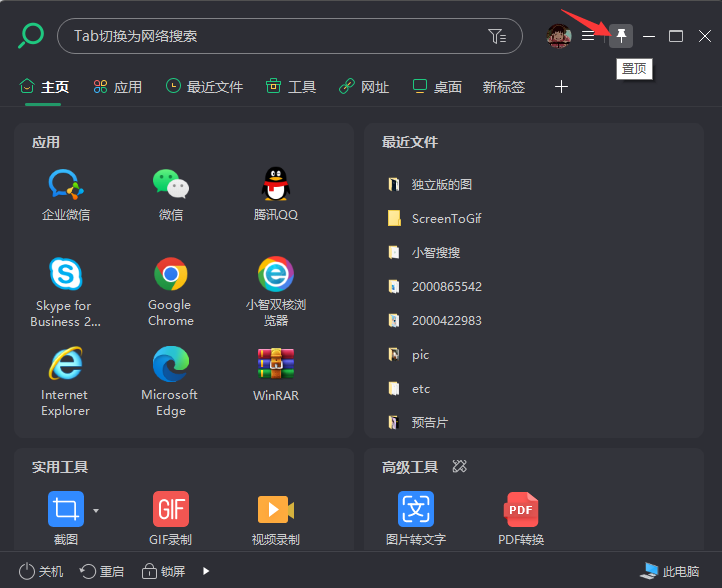Image resolution: width=722 pixels, height=588 pixels.
Task: Open the search filter icon
Action: pyautogui.click(x=497, y=36)
